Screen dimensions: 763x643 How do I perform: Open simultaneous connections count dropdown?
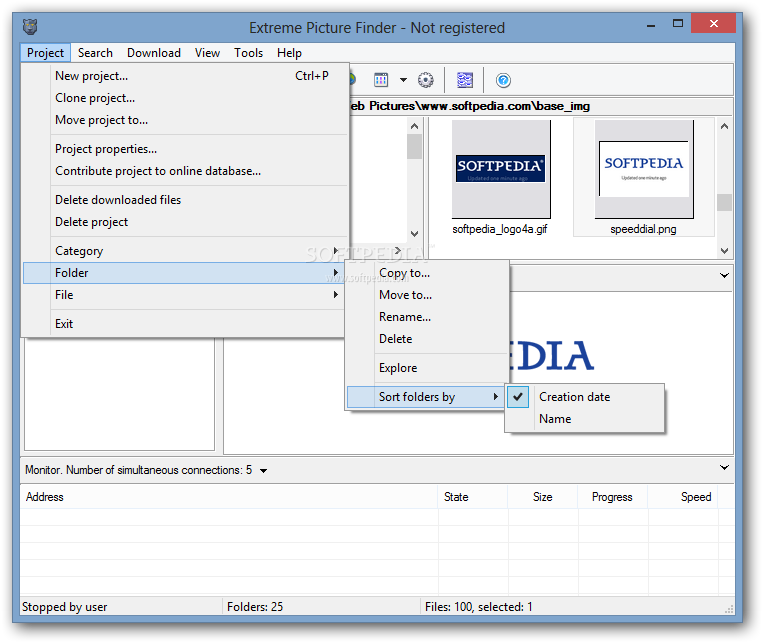[263, 471]
